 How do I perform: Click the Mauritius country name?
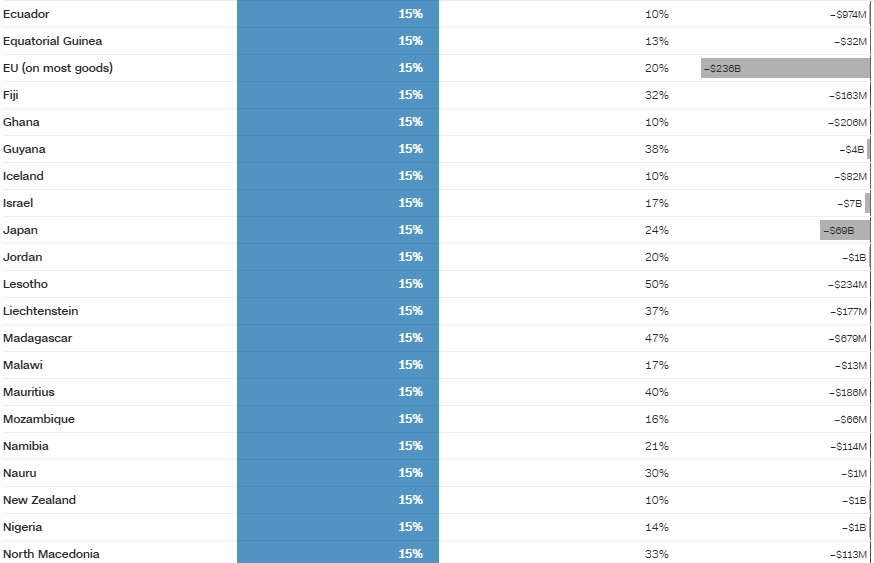tap(29, 392)
